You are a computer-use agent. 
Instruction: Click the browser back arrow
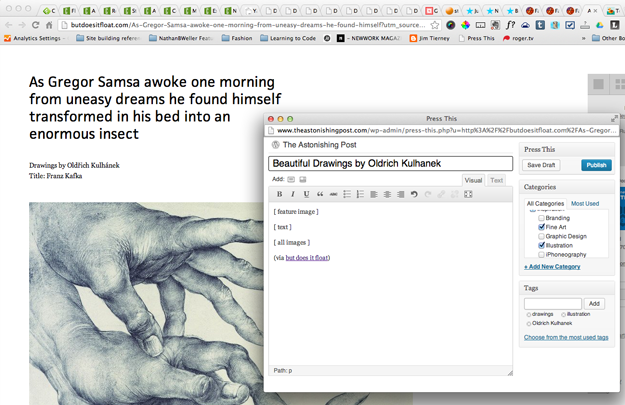(8, 25)
